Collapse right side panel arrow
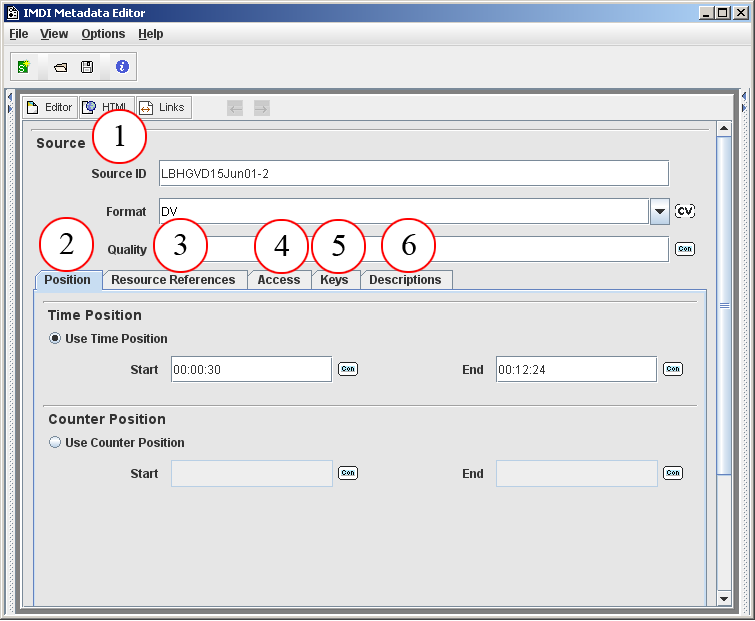Screen dimensions: 755x621 pyautogui.click(x=744, y=109)
